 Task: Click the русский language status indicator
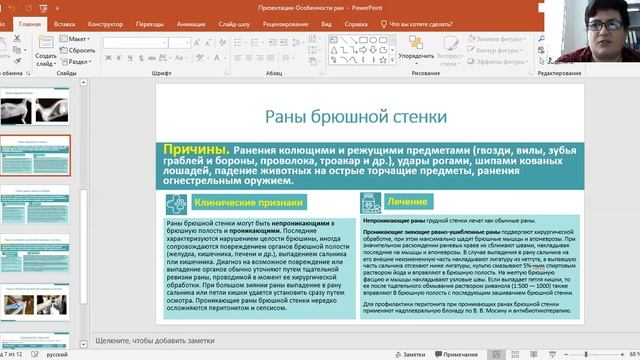tap(57, 354)
